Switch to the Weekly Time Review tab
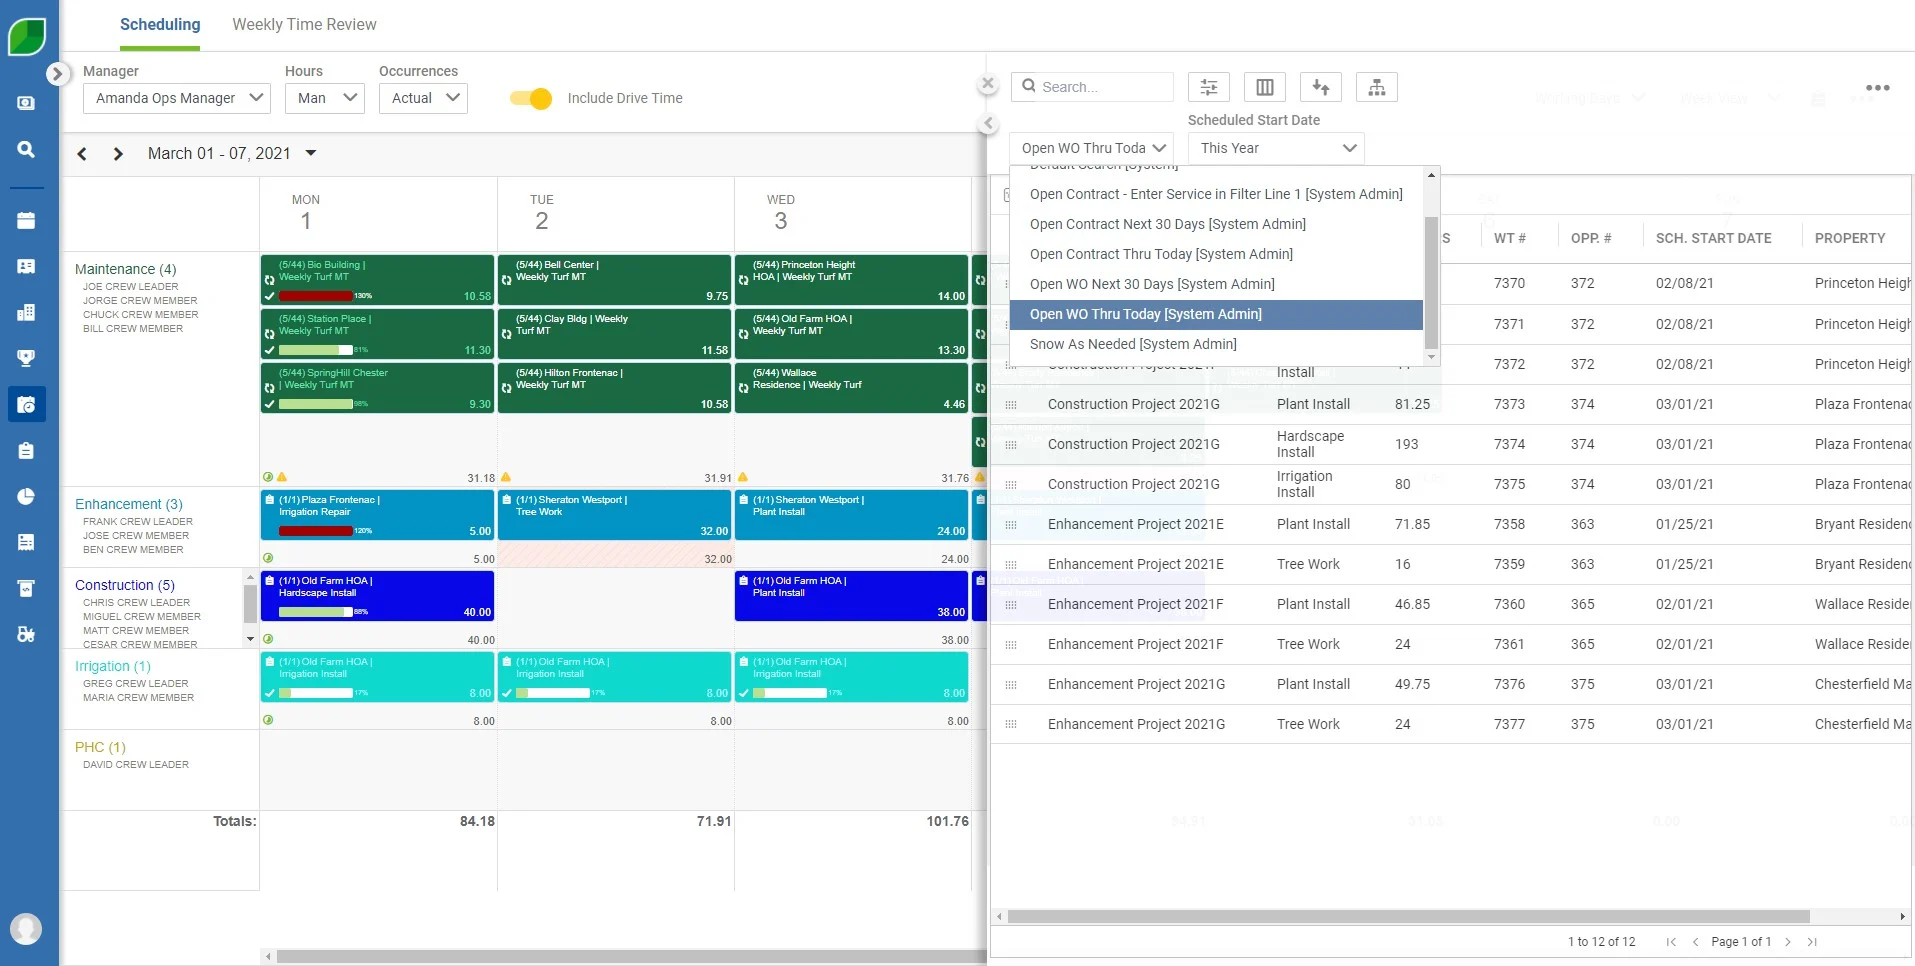1915x966 pixels. click(x=304, y=24)
